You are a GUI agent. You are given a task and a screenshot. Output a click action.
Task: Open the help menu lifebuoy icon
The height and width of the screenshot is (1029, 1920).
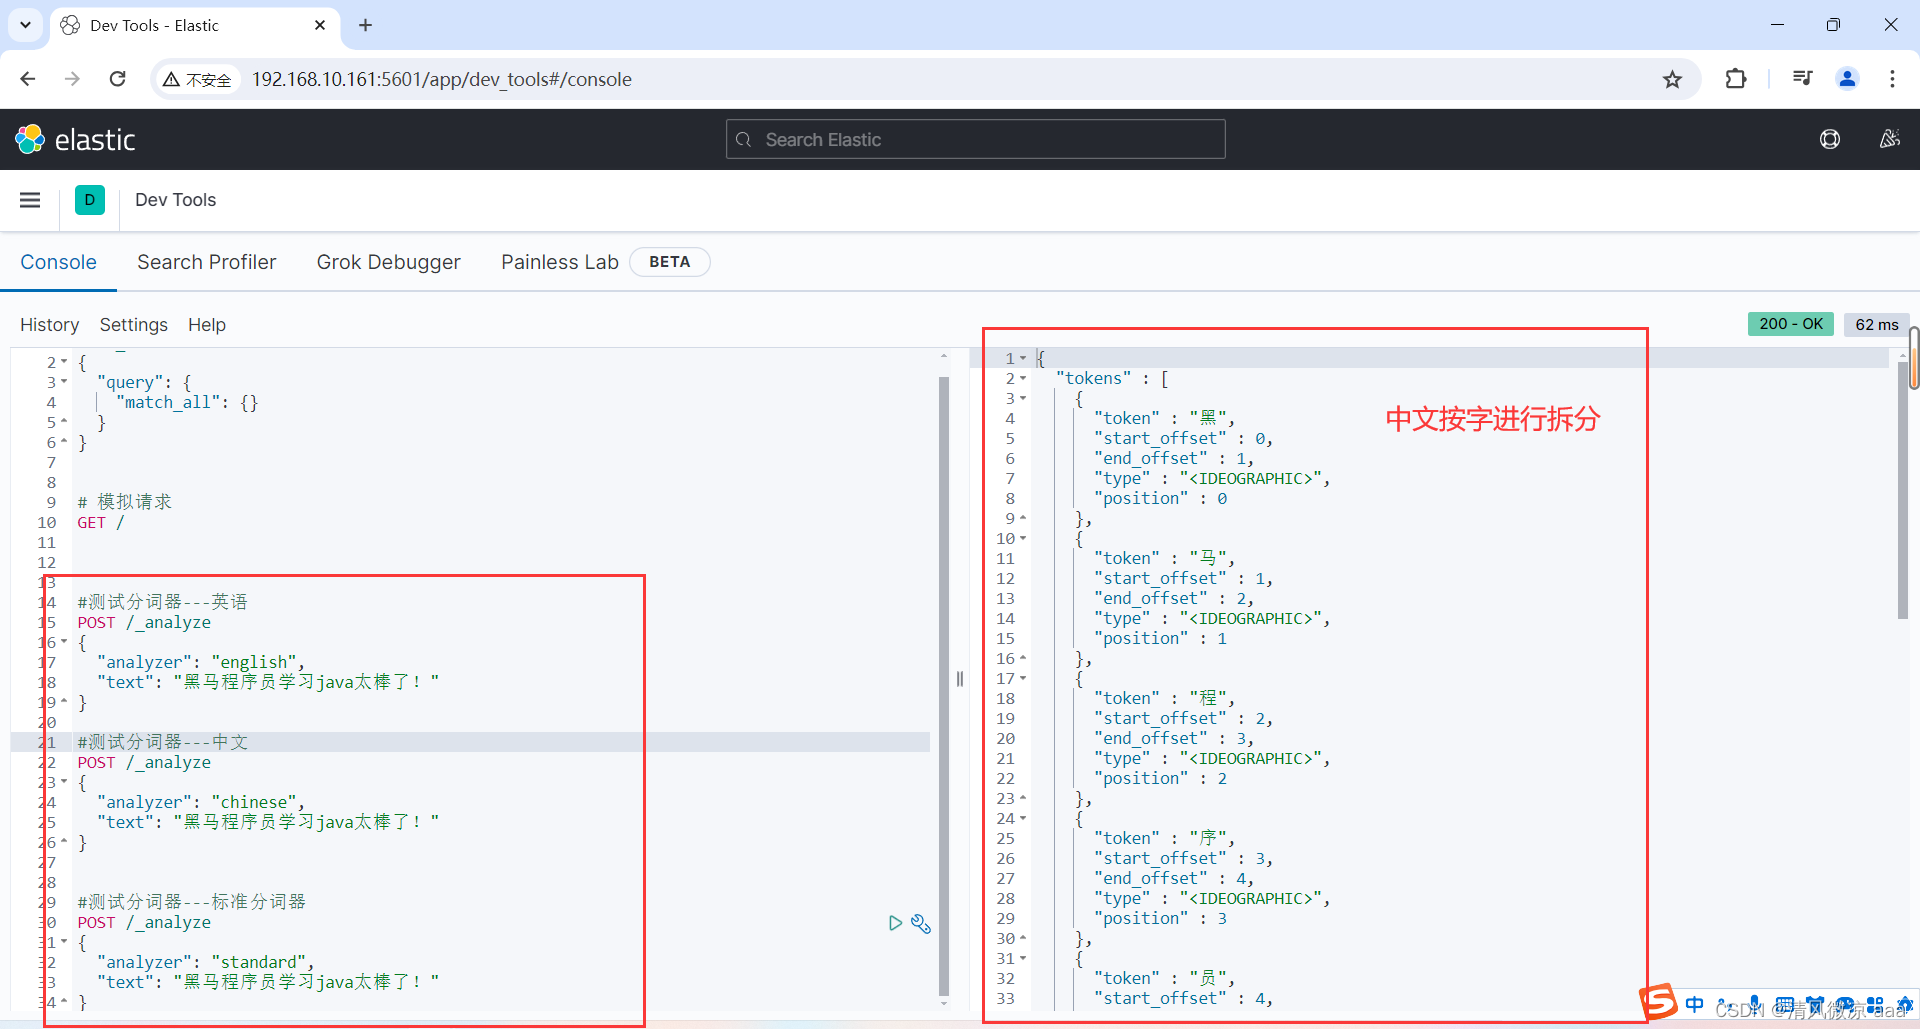(1830, 140)
